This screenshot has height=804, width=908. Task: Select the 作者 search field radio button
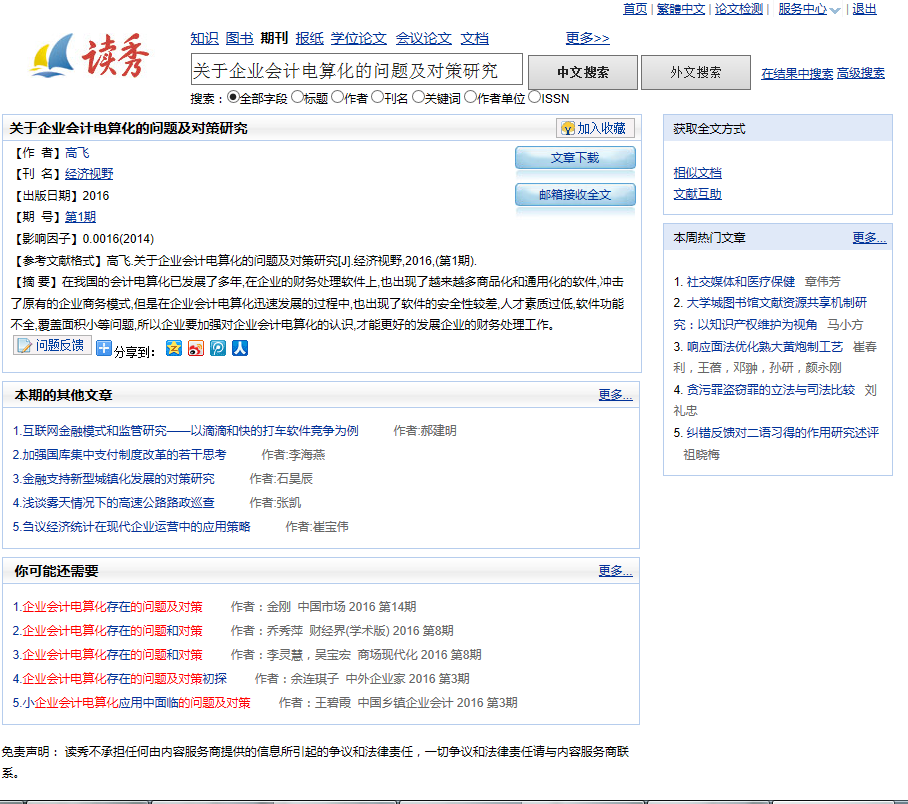(x=337, y=97)
